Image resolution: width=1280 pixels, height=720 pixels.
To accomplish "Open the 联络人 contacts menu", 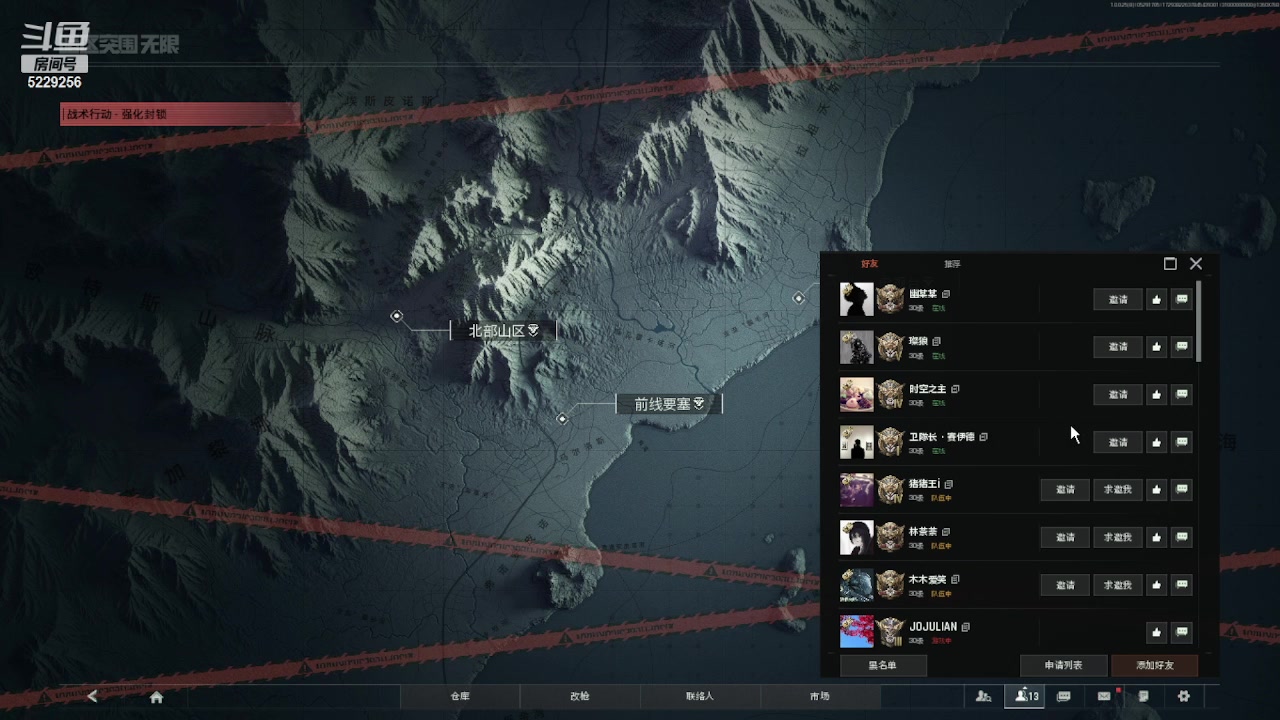I will pyautogui.click(x=700, y=696).
